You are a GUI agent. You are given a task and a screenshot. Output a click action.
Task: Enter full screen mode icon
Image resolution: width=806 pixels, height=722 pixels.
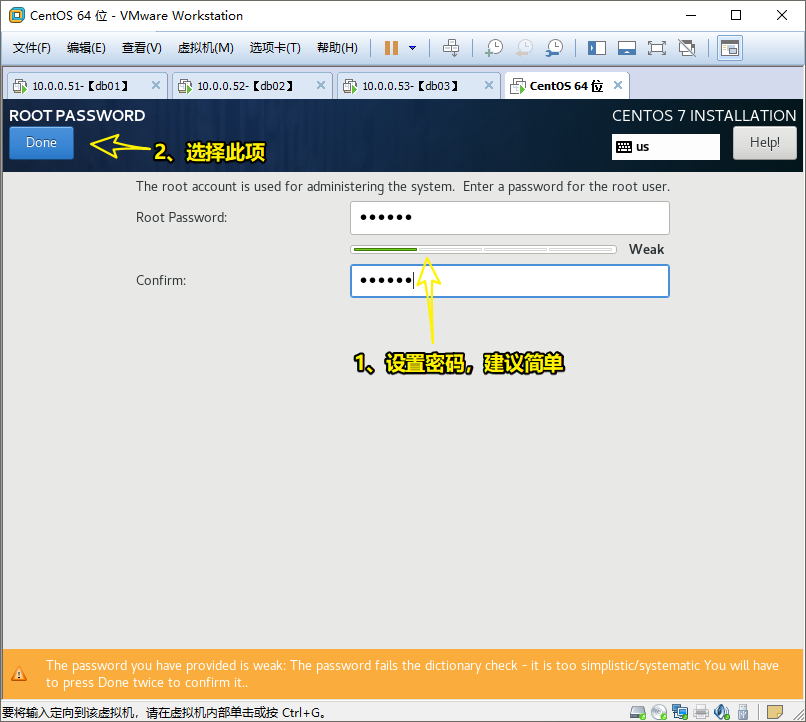(x=656, y=48)
